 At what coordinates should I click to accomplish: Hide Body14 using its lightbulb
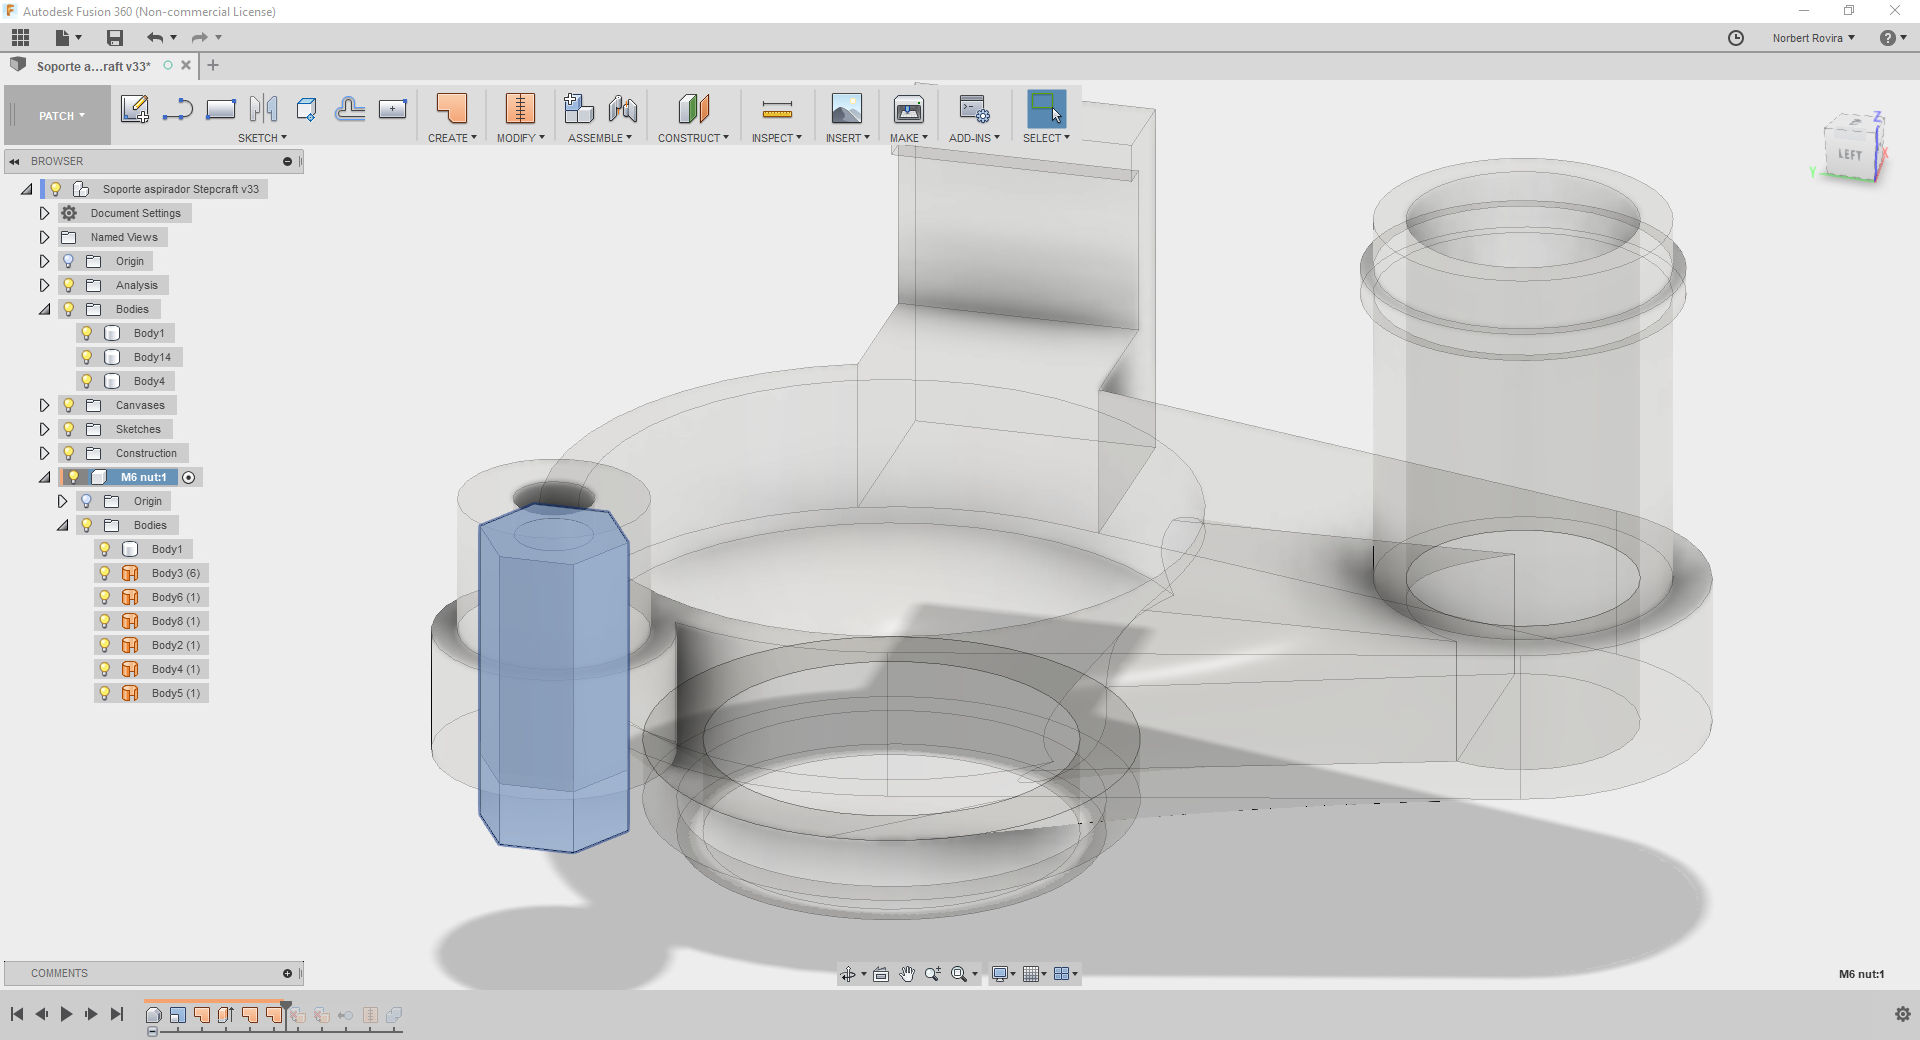pyautogui.click(x=87, y=357)
